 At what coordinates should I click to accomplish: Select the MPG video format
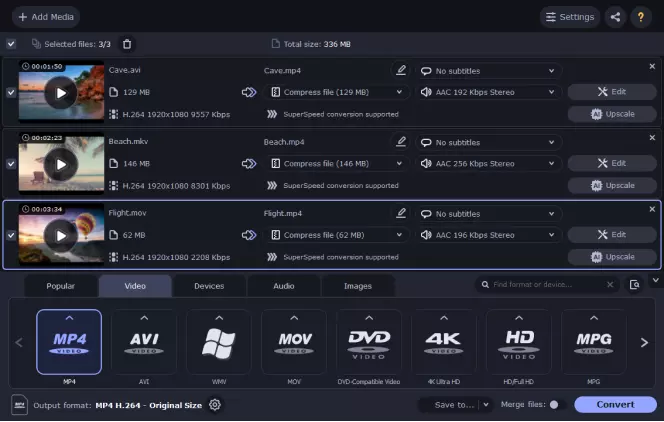(594, 342)
